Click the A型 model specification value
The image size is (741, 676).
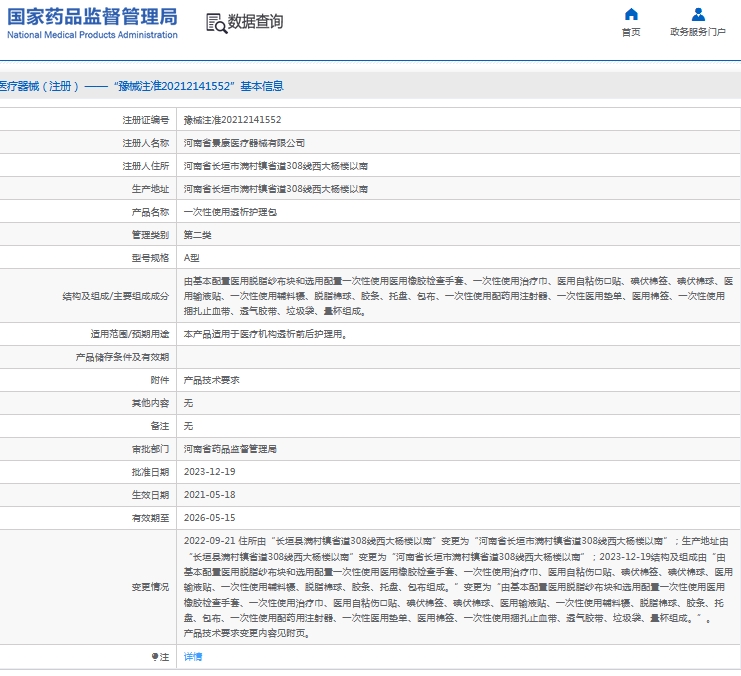[191, 258]
